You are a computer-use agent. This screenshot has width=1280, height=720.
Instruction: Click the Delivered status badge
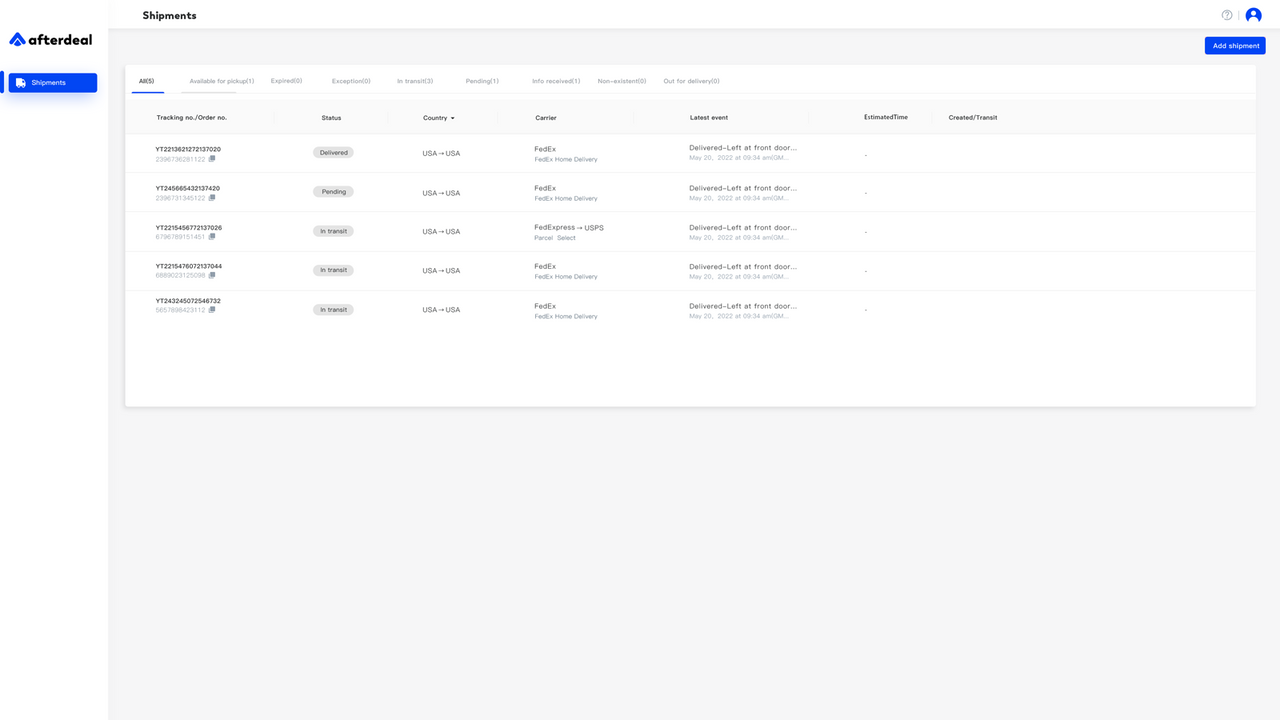tap(333, 153)
